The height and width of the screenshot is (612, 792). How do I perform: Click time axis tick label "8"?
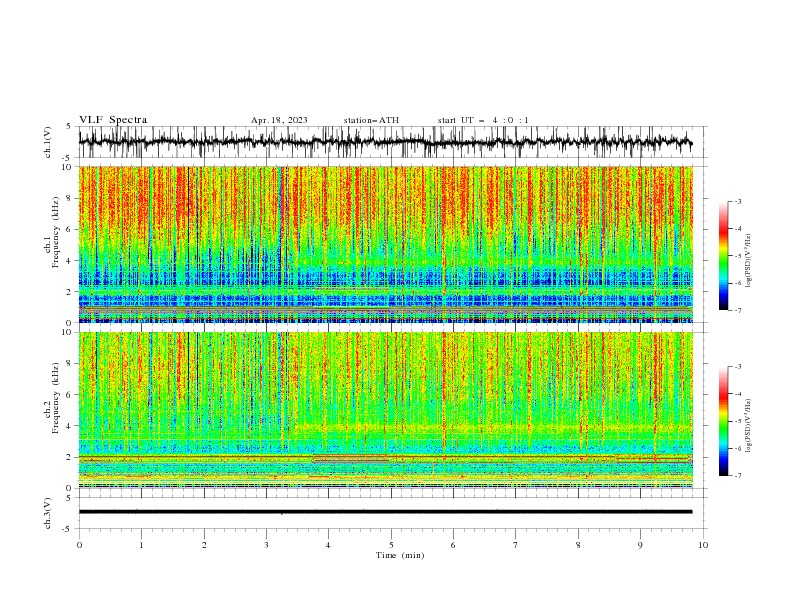[578, 545]
